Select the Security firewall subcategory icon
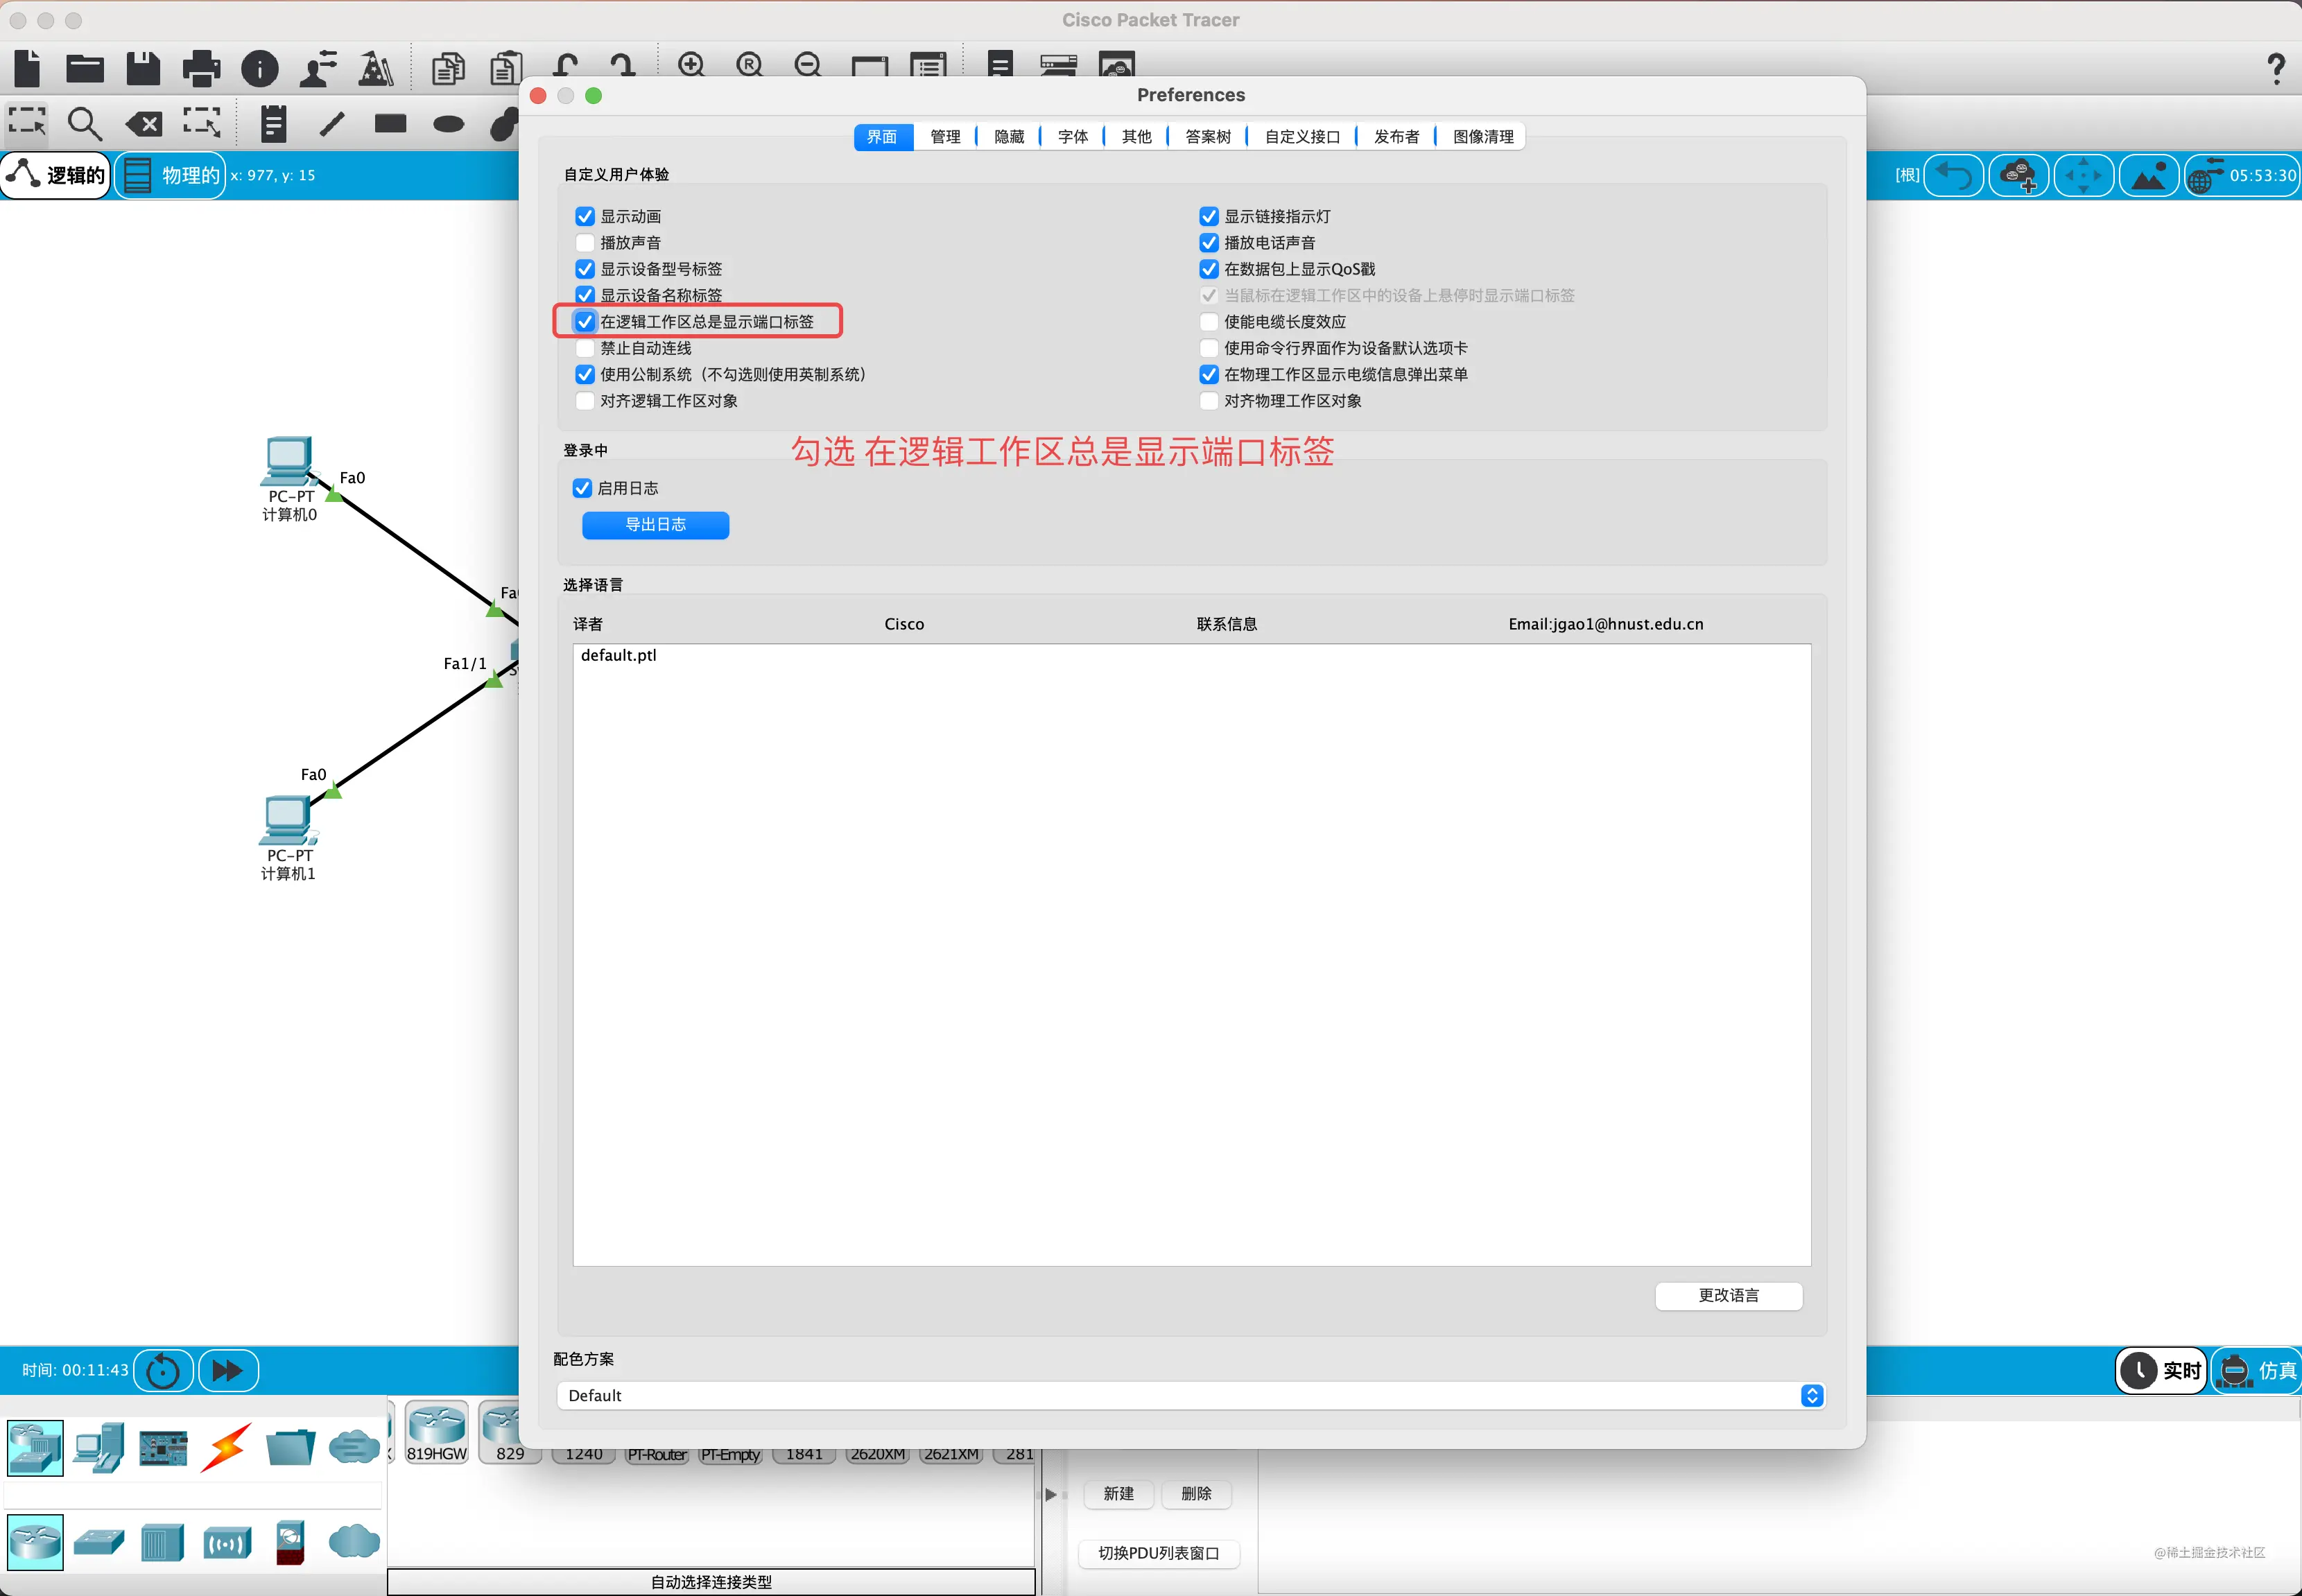The width and height of the screenshot is (2302, 1596). [x=290, y=1542]
